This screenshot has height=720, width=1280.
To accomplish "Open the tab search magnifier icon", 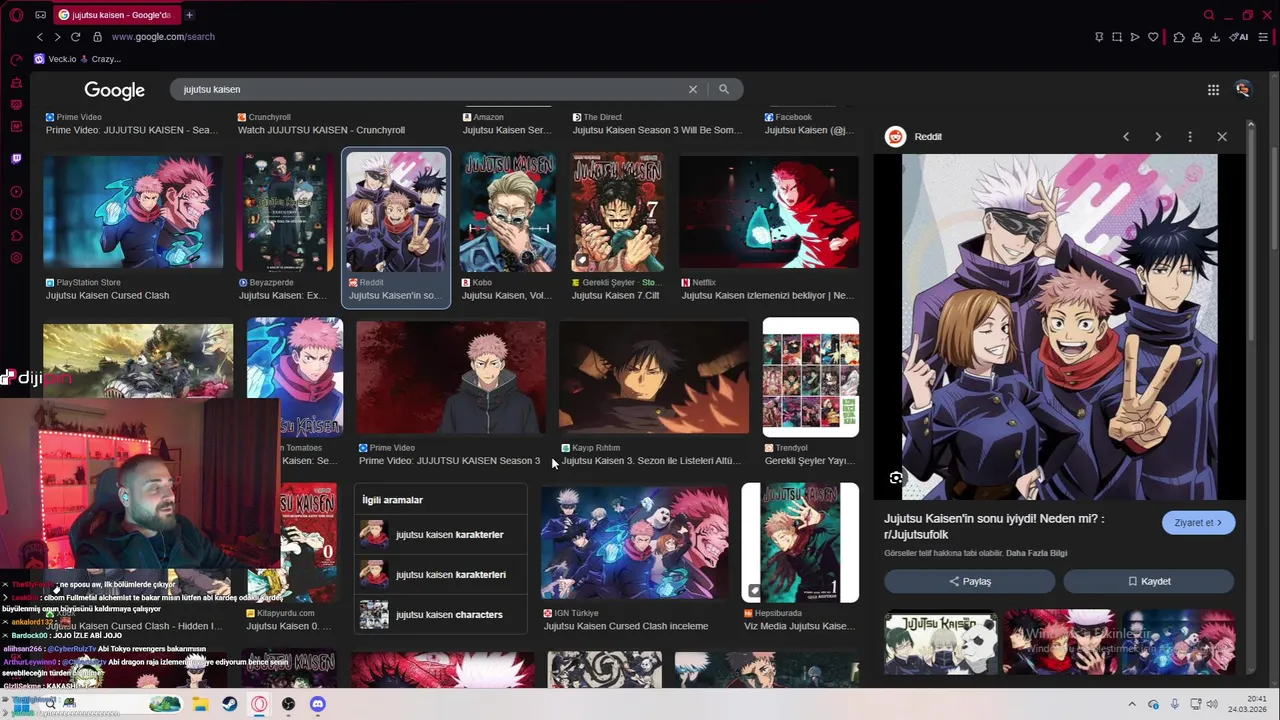I will tap(1209, 15).
